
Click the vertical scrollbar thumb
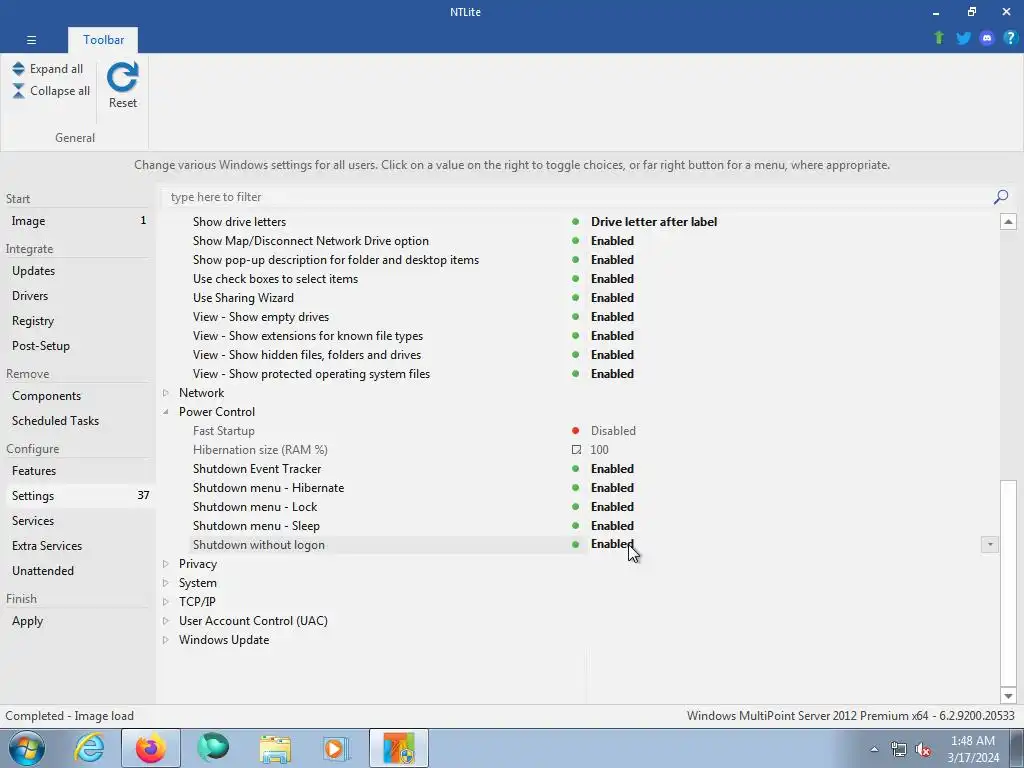pyautogui.click(x=1008, y=583)
